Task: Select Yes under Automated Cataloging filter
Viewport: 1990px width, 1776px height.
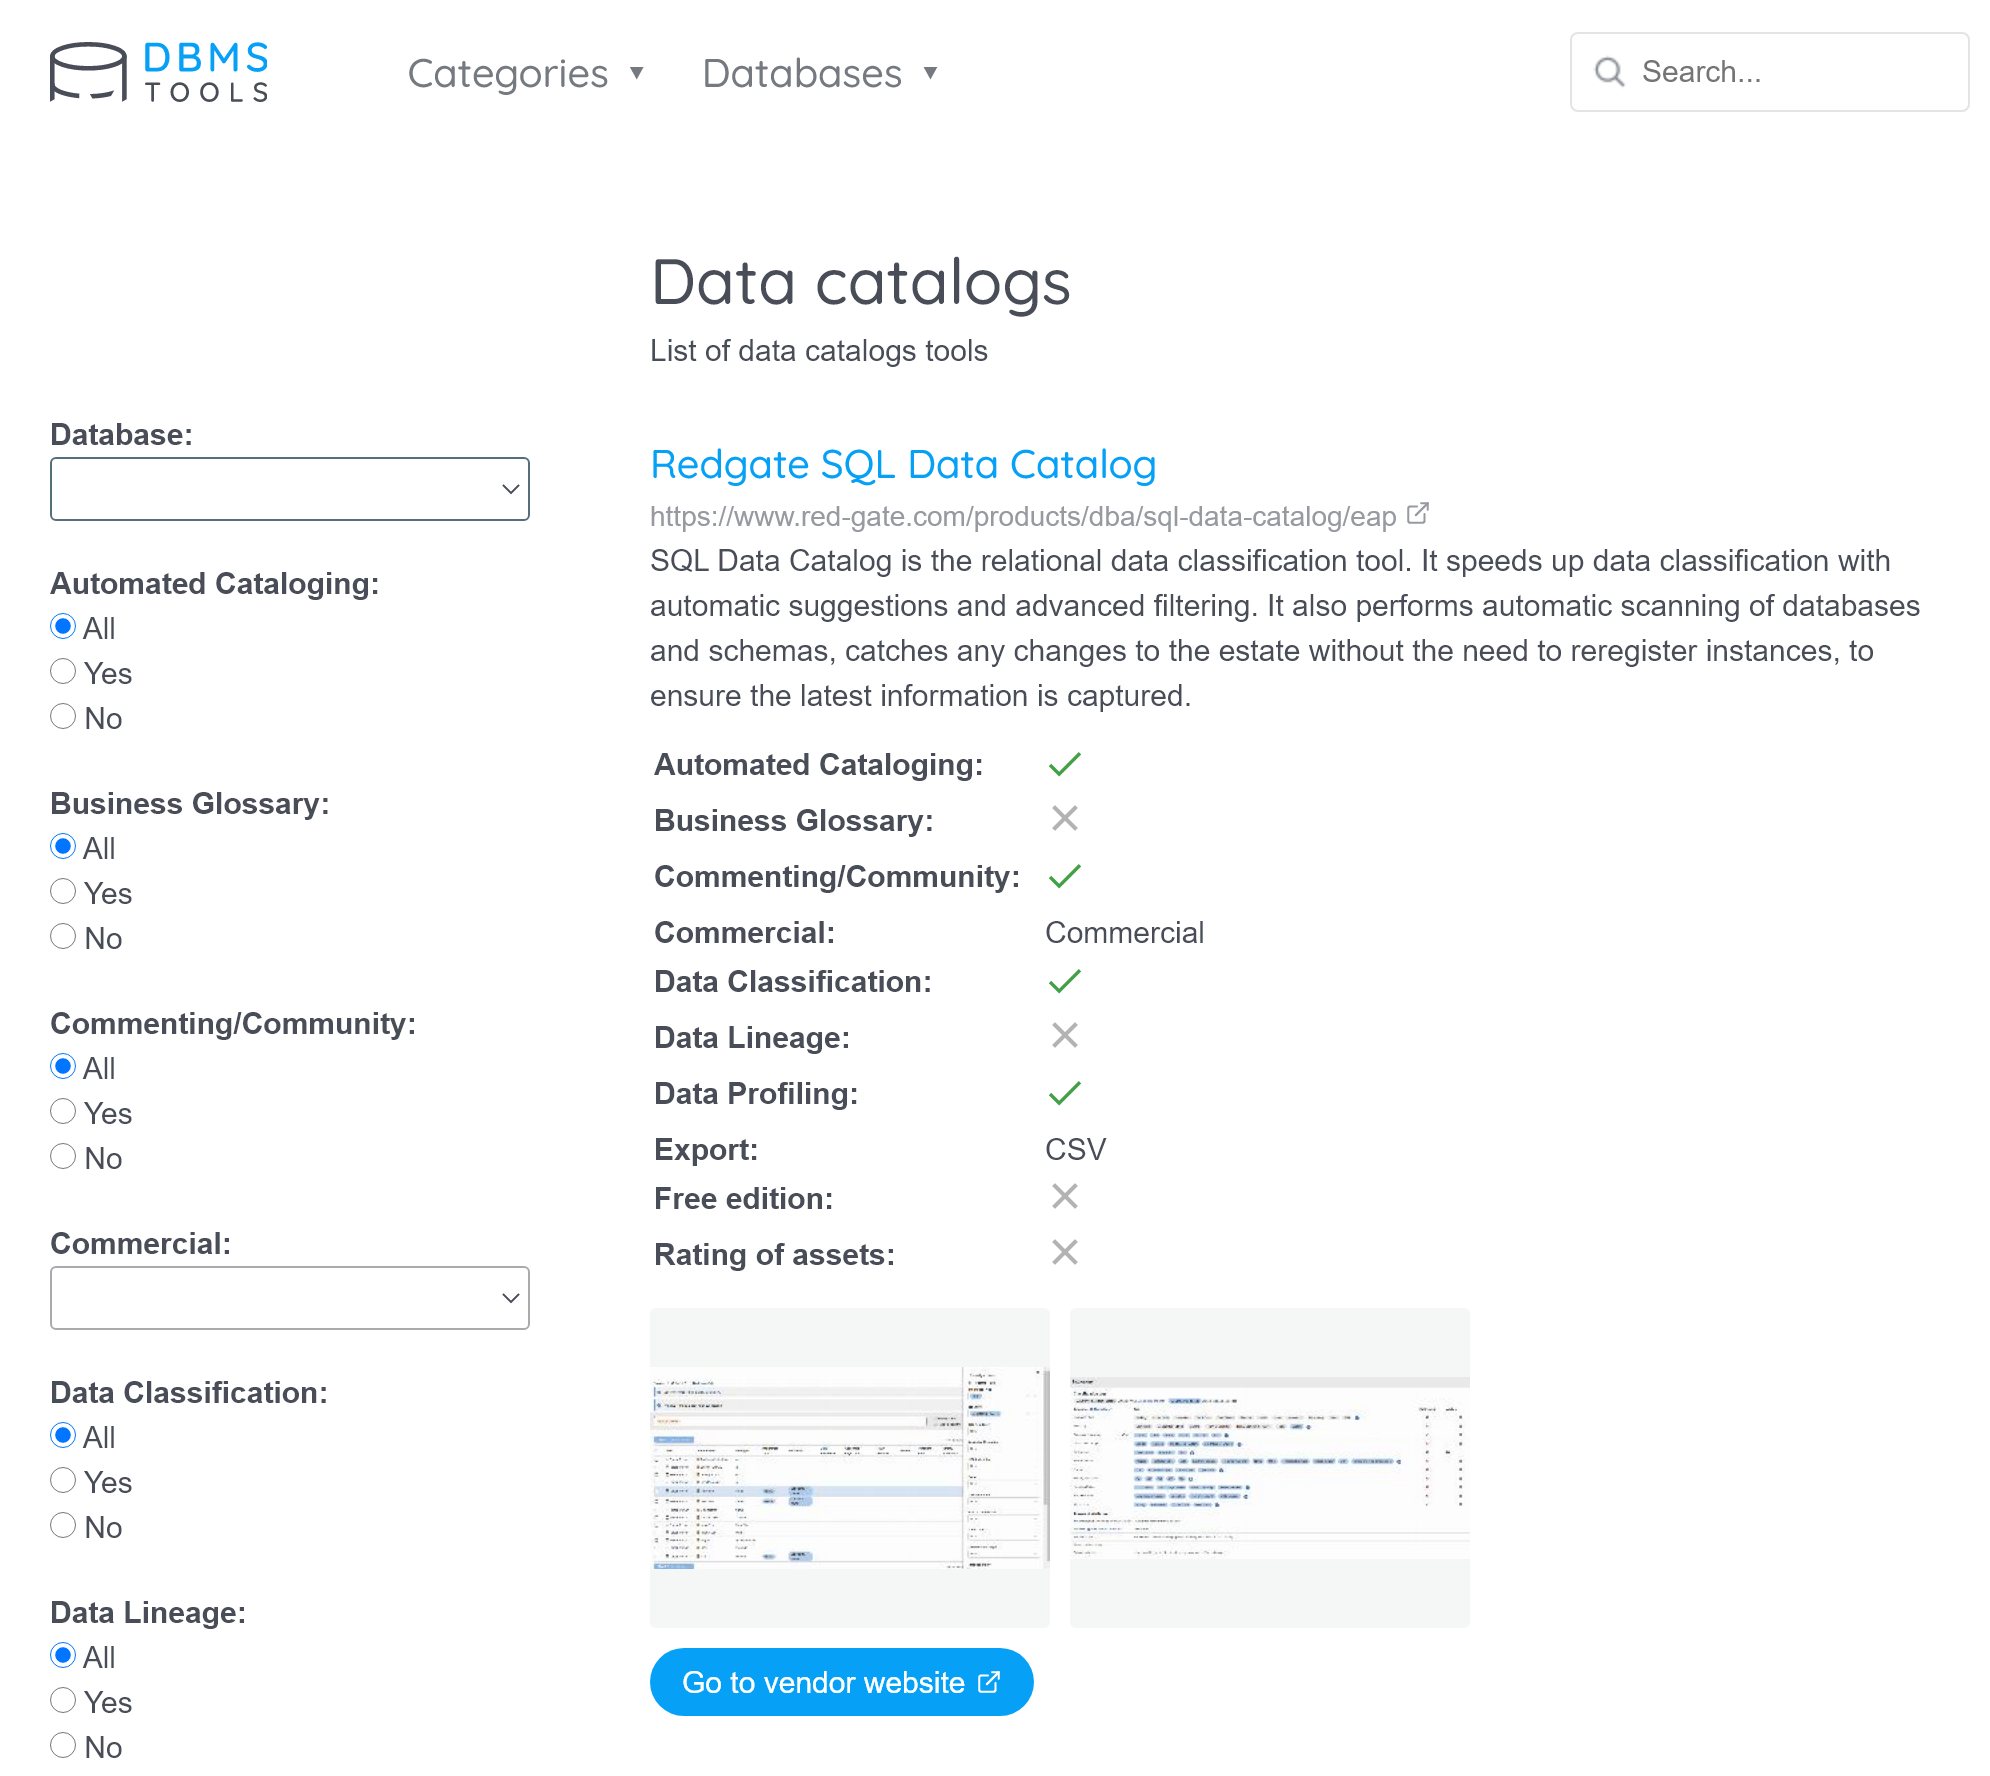Action: tap(63, 672)
